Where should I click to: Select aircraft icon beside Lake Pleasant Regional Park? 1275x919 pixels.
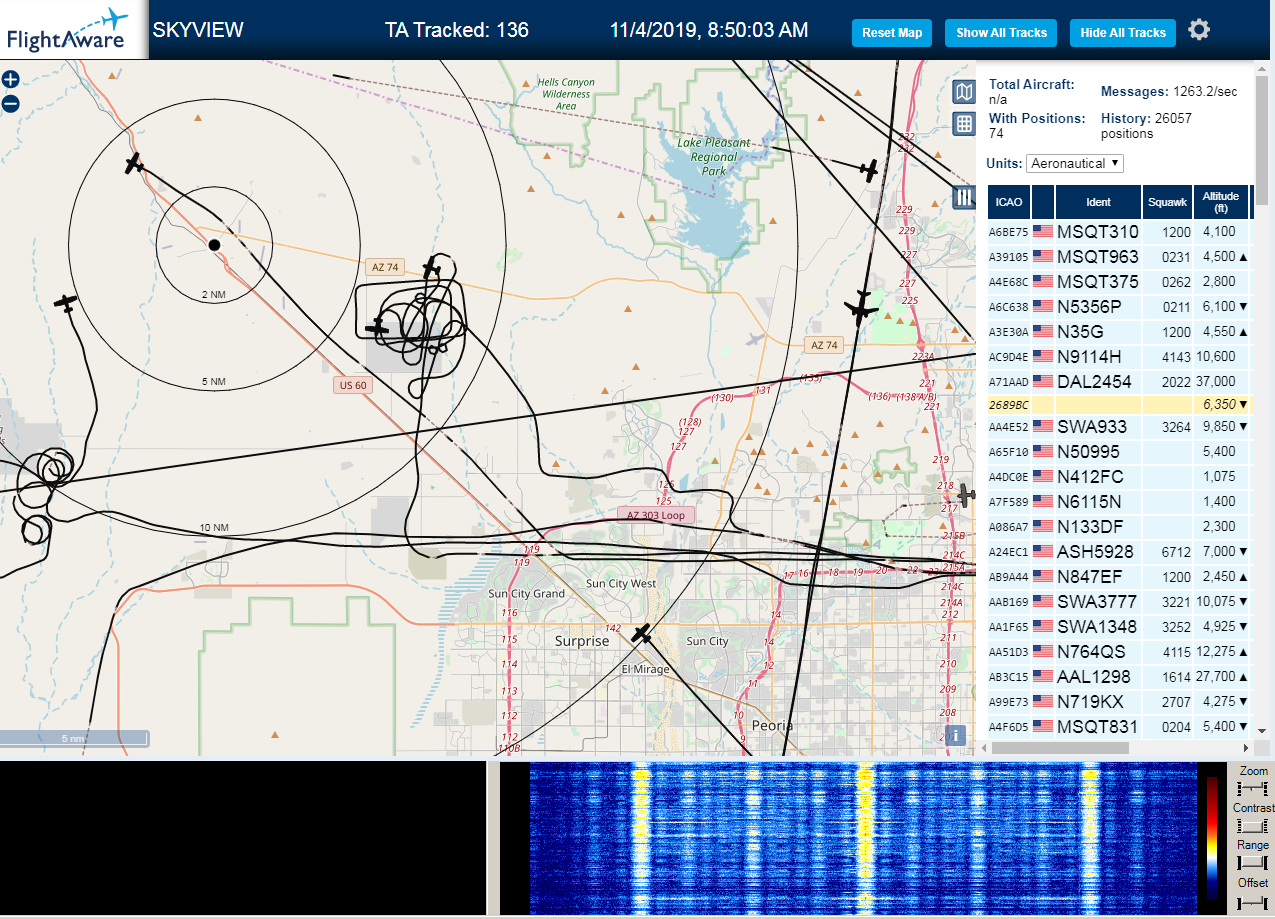[x=870, y=170]
